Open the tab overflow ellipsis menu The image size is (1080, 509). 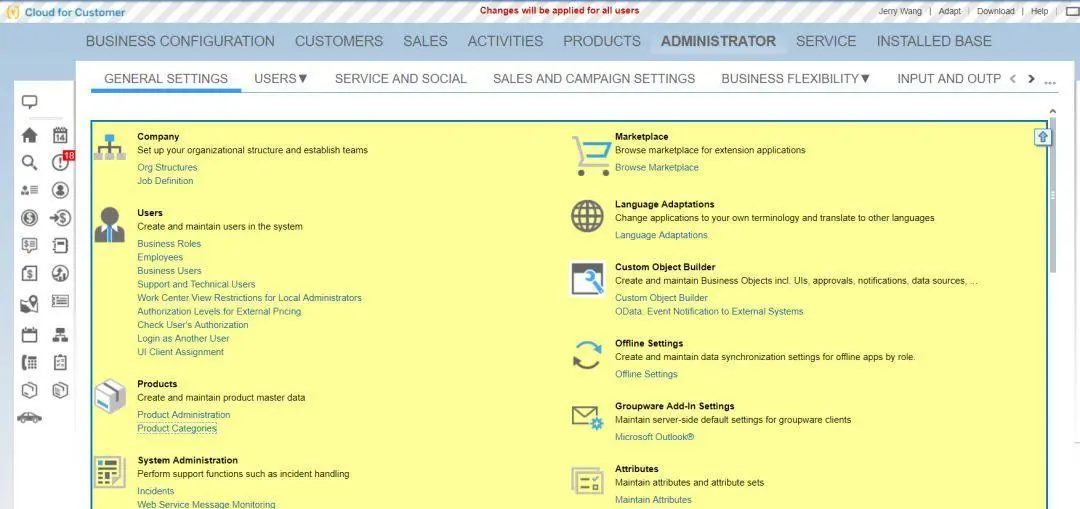coord(1050,82)
